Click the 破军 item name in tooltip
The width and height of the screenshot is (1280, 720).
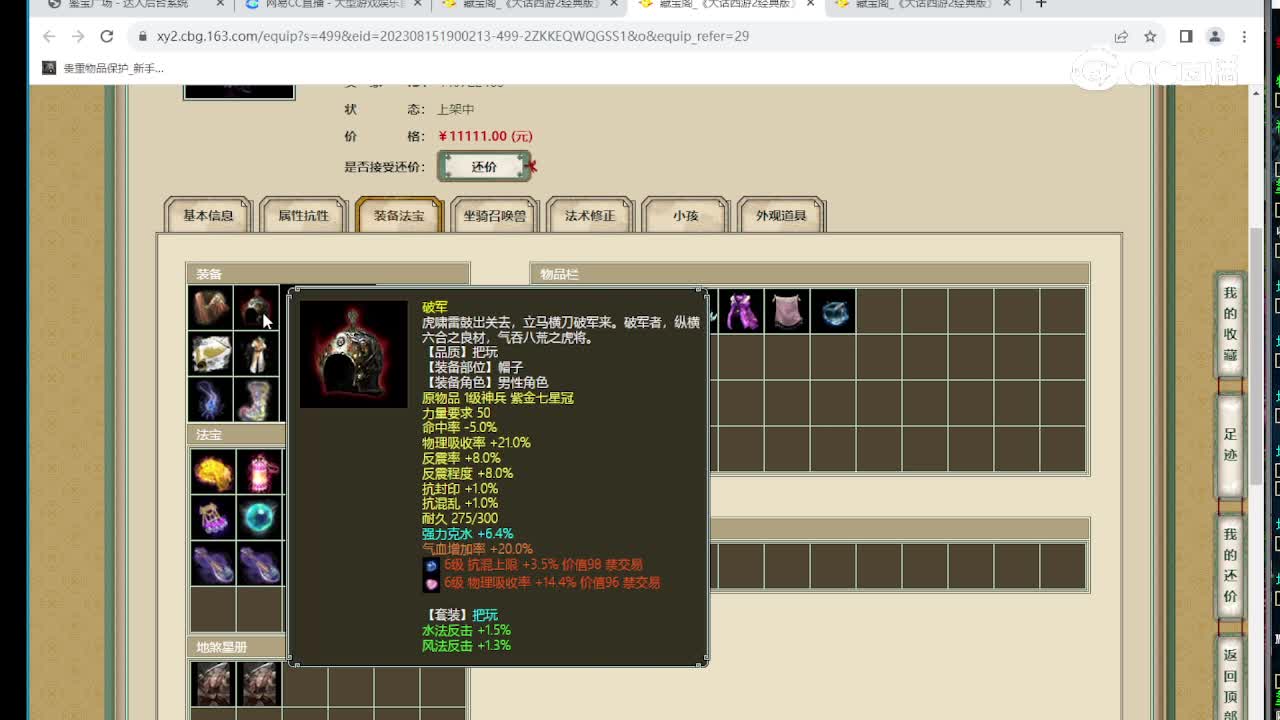point(435,307)
